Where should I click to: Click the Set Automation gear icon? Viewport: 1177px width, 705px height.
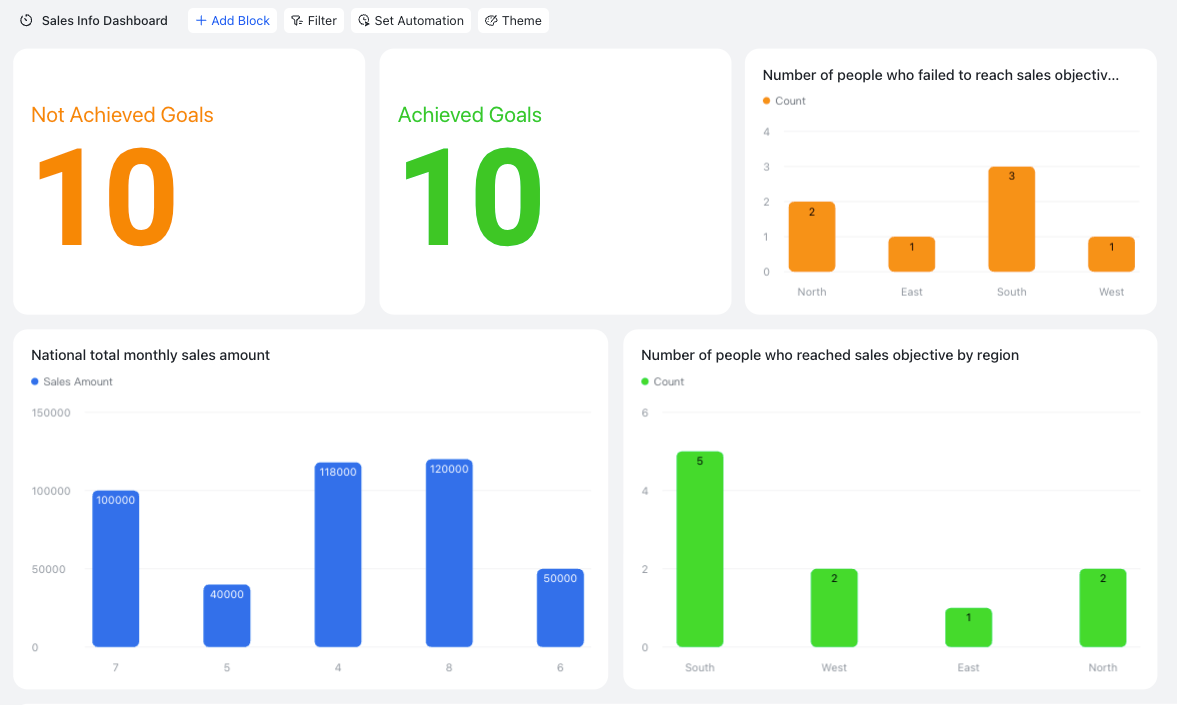(x=364, y=20)
